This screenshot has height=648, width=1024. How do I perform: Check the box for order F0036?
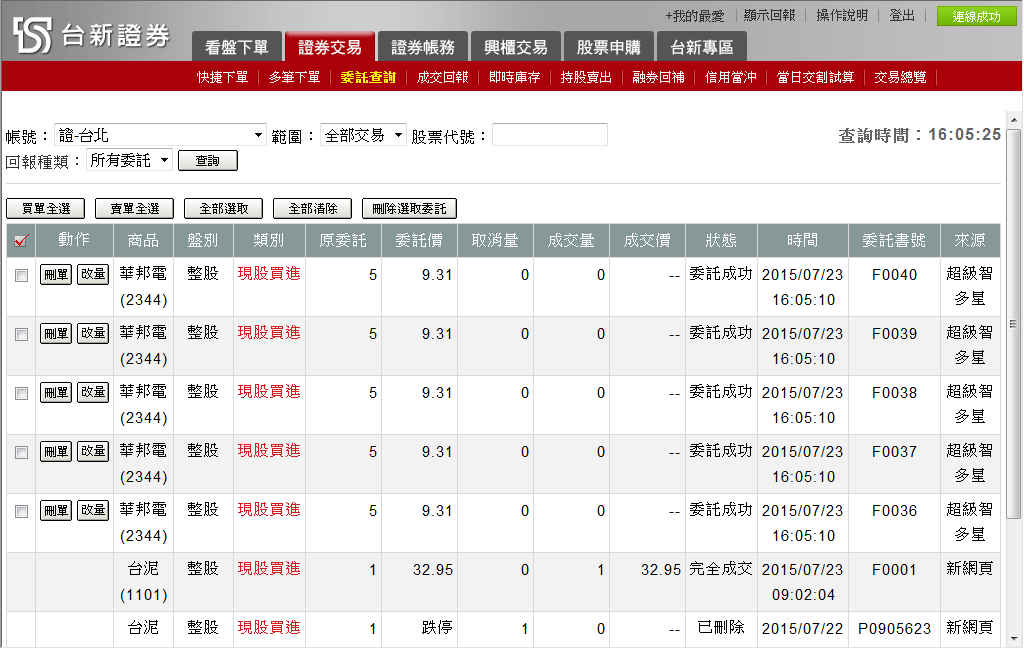coord(21,512)
